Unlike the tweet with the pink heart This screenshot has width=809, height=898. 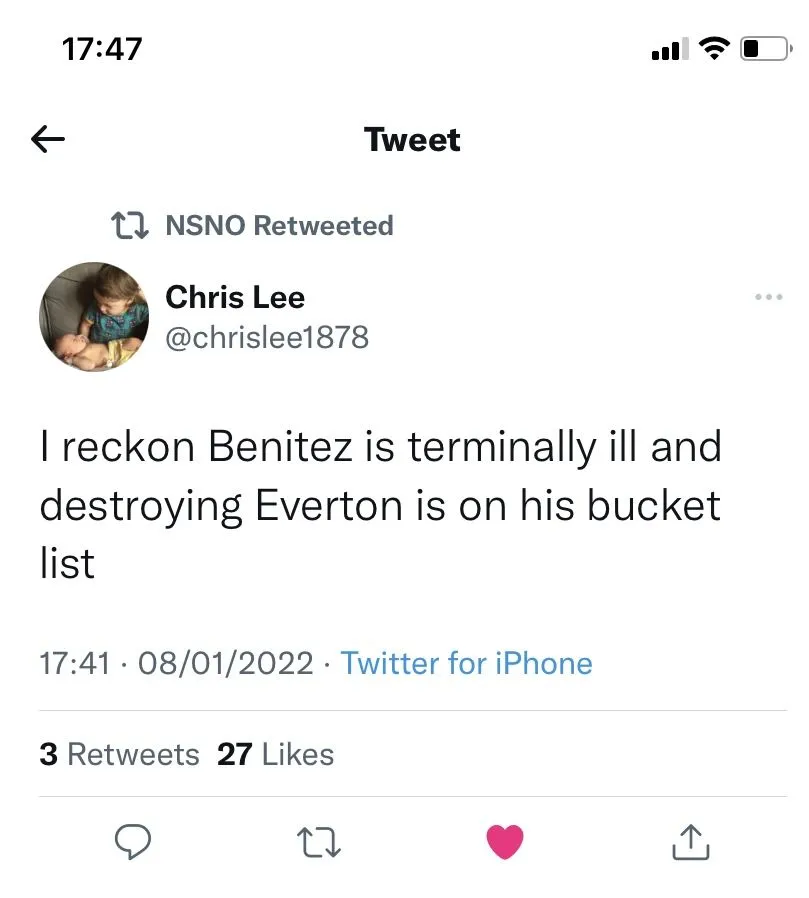505,842
